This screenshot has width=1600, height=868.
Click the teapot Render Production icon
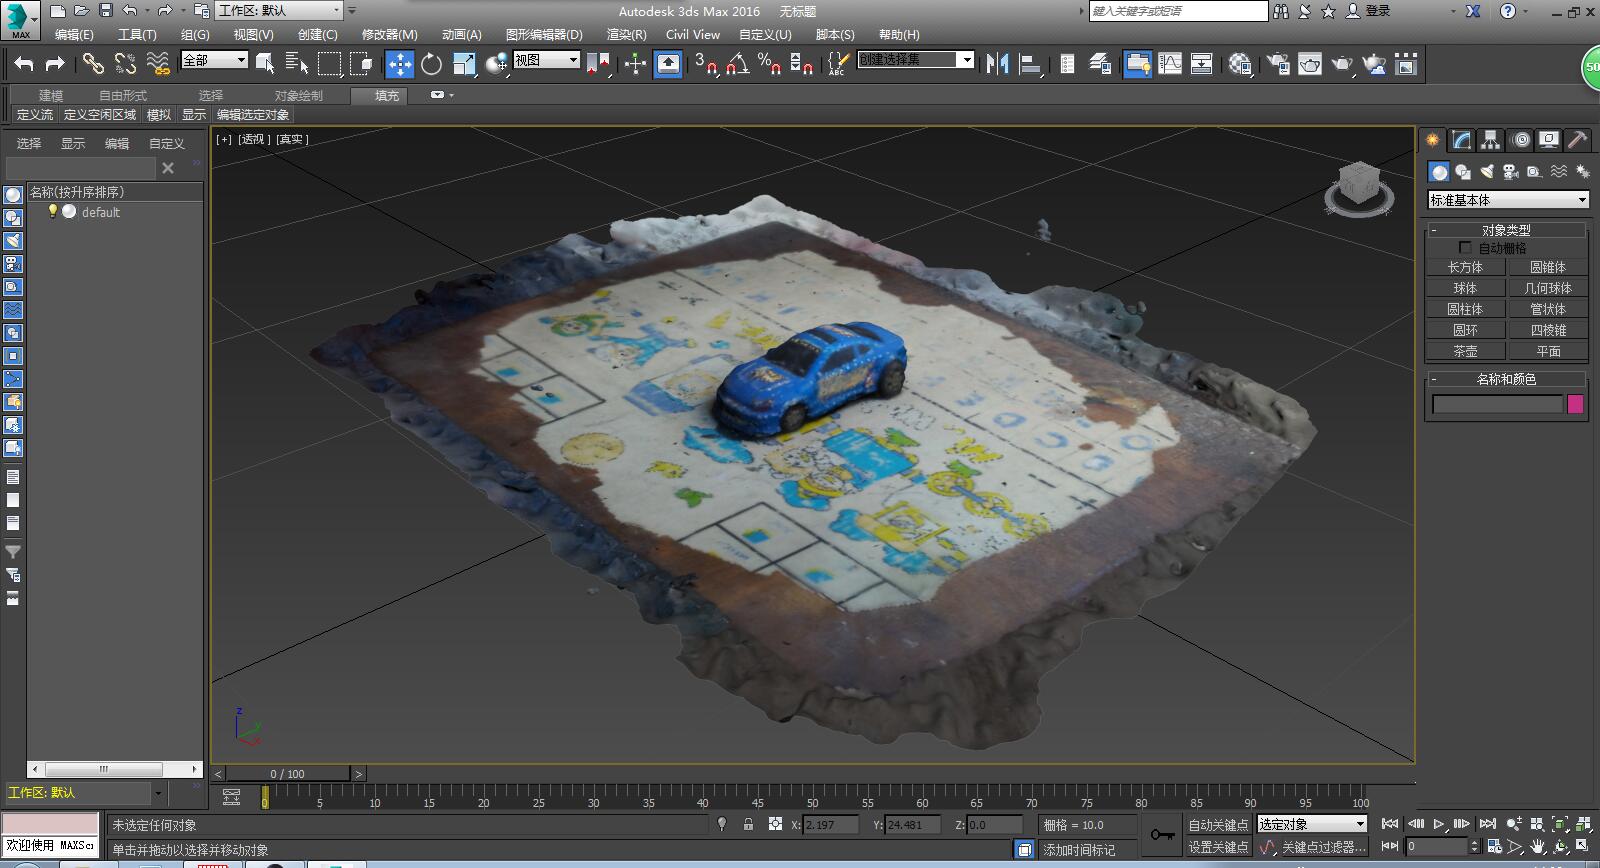pos(1341,64)
